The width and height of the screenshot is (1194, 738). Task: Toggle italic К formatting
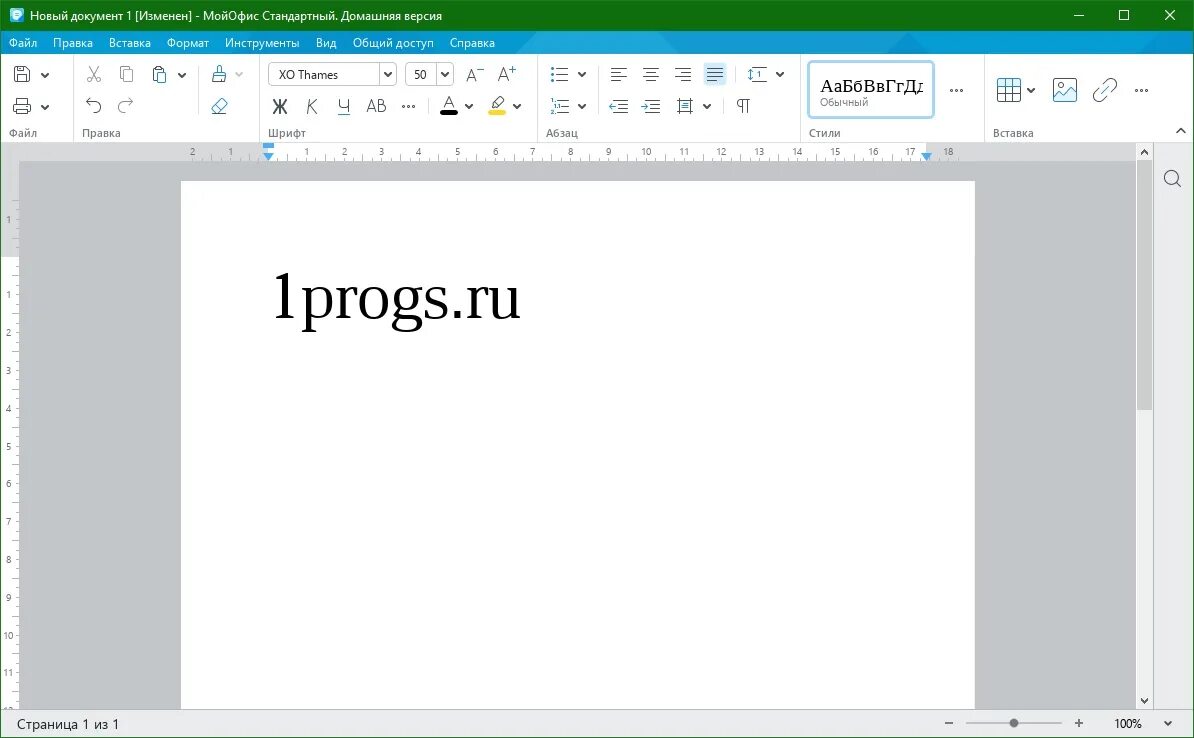311,106
